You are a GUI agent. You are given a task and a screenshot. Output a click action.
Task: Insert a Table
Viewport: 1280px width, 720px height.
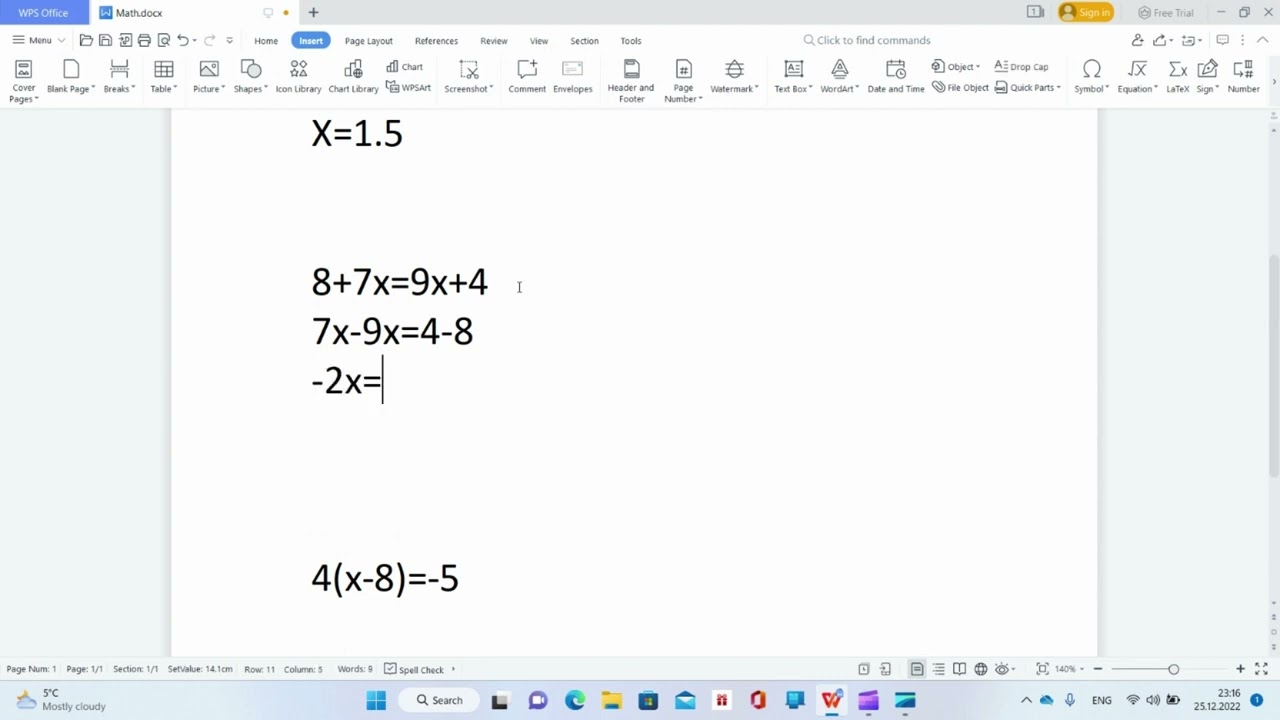click(x=163, y=78)
